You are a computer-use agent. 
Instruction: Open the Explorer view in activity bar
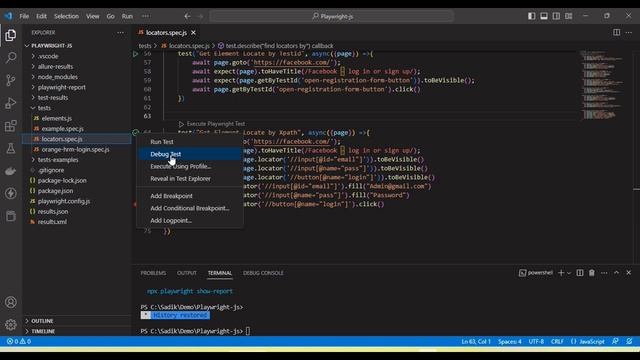point(11,35)
